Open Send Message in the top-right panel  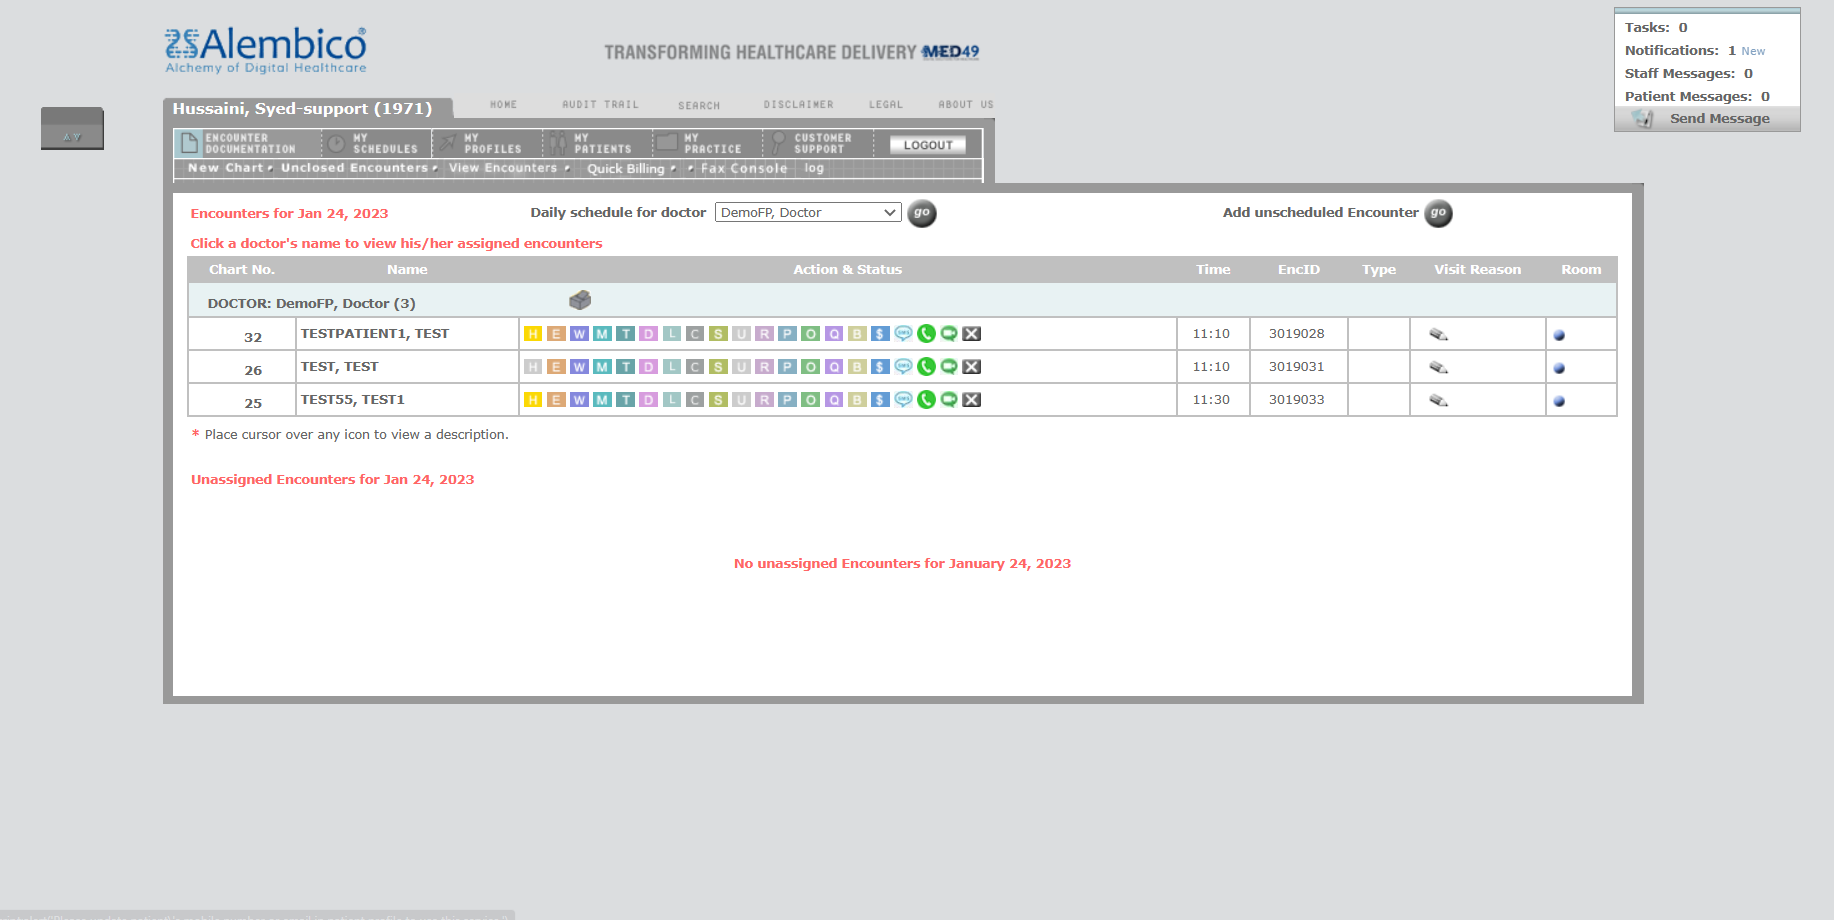1717,117
